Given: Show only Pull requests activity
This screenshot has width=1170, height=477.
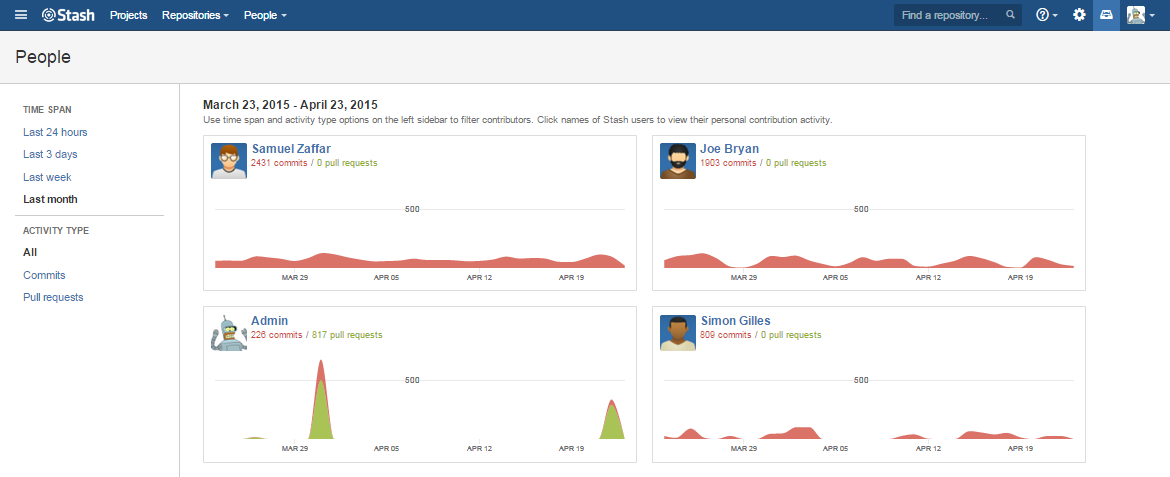Looking at the screenshot, I should [53, 297].
